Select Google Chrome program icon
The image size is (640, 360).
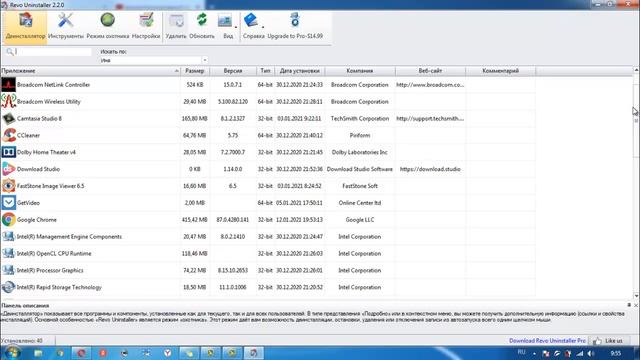8,220
